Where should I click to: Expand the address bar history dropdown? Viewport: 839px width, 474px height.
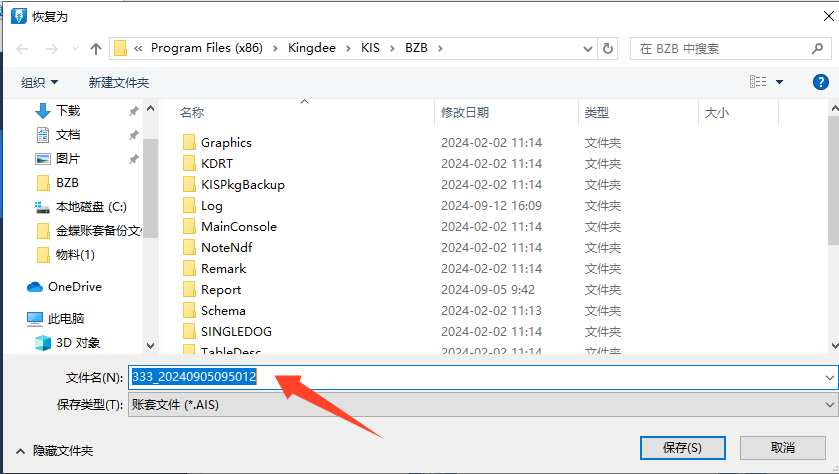[x=588, y=49]
